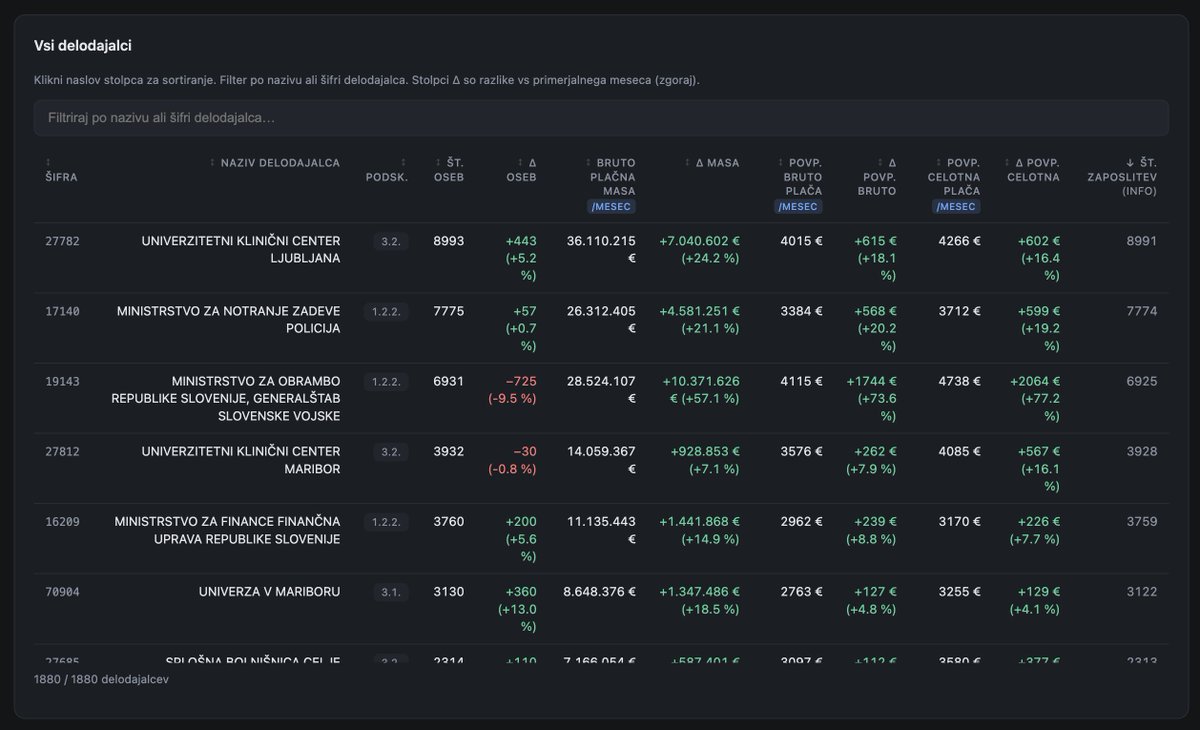Open Ministrstvo za obrambo Generalštab row
This screenshot has width=1200, height=730.
pos(601,398)
